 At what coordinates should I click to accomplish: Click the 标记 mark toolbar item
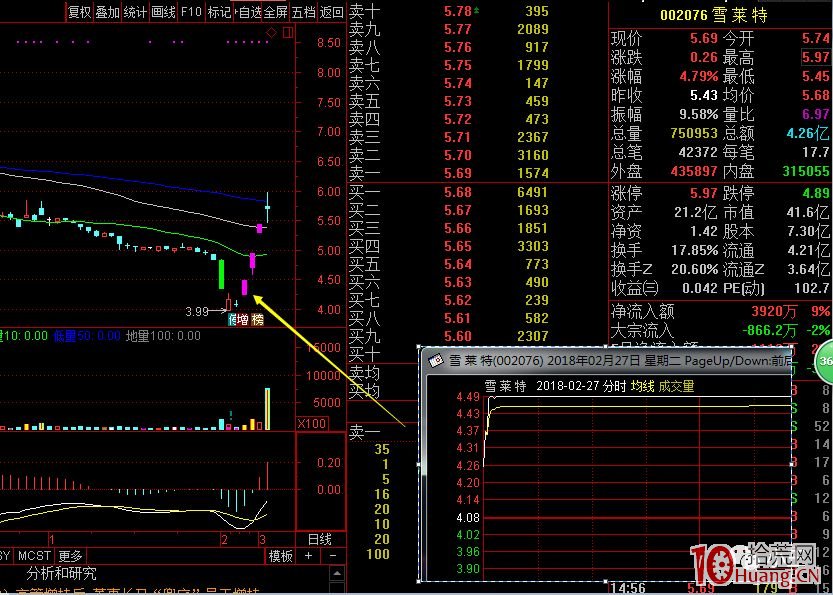219,12
